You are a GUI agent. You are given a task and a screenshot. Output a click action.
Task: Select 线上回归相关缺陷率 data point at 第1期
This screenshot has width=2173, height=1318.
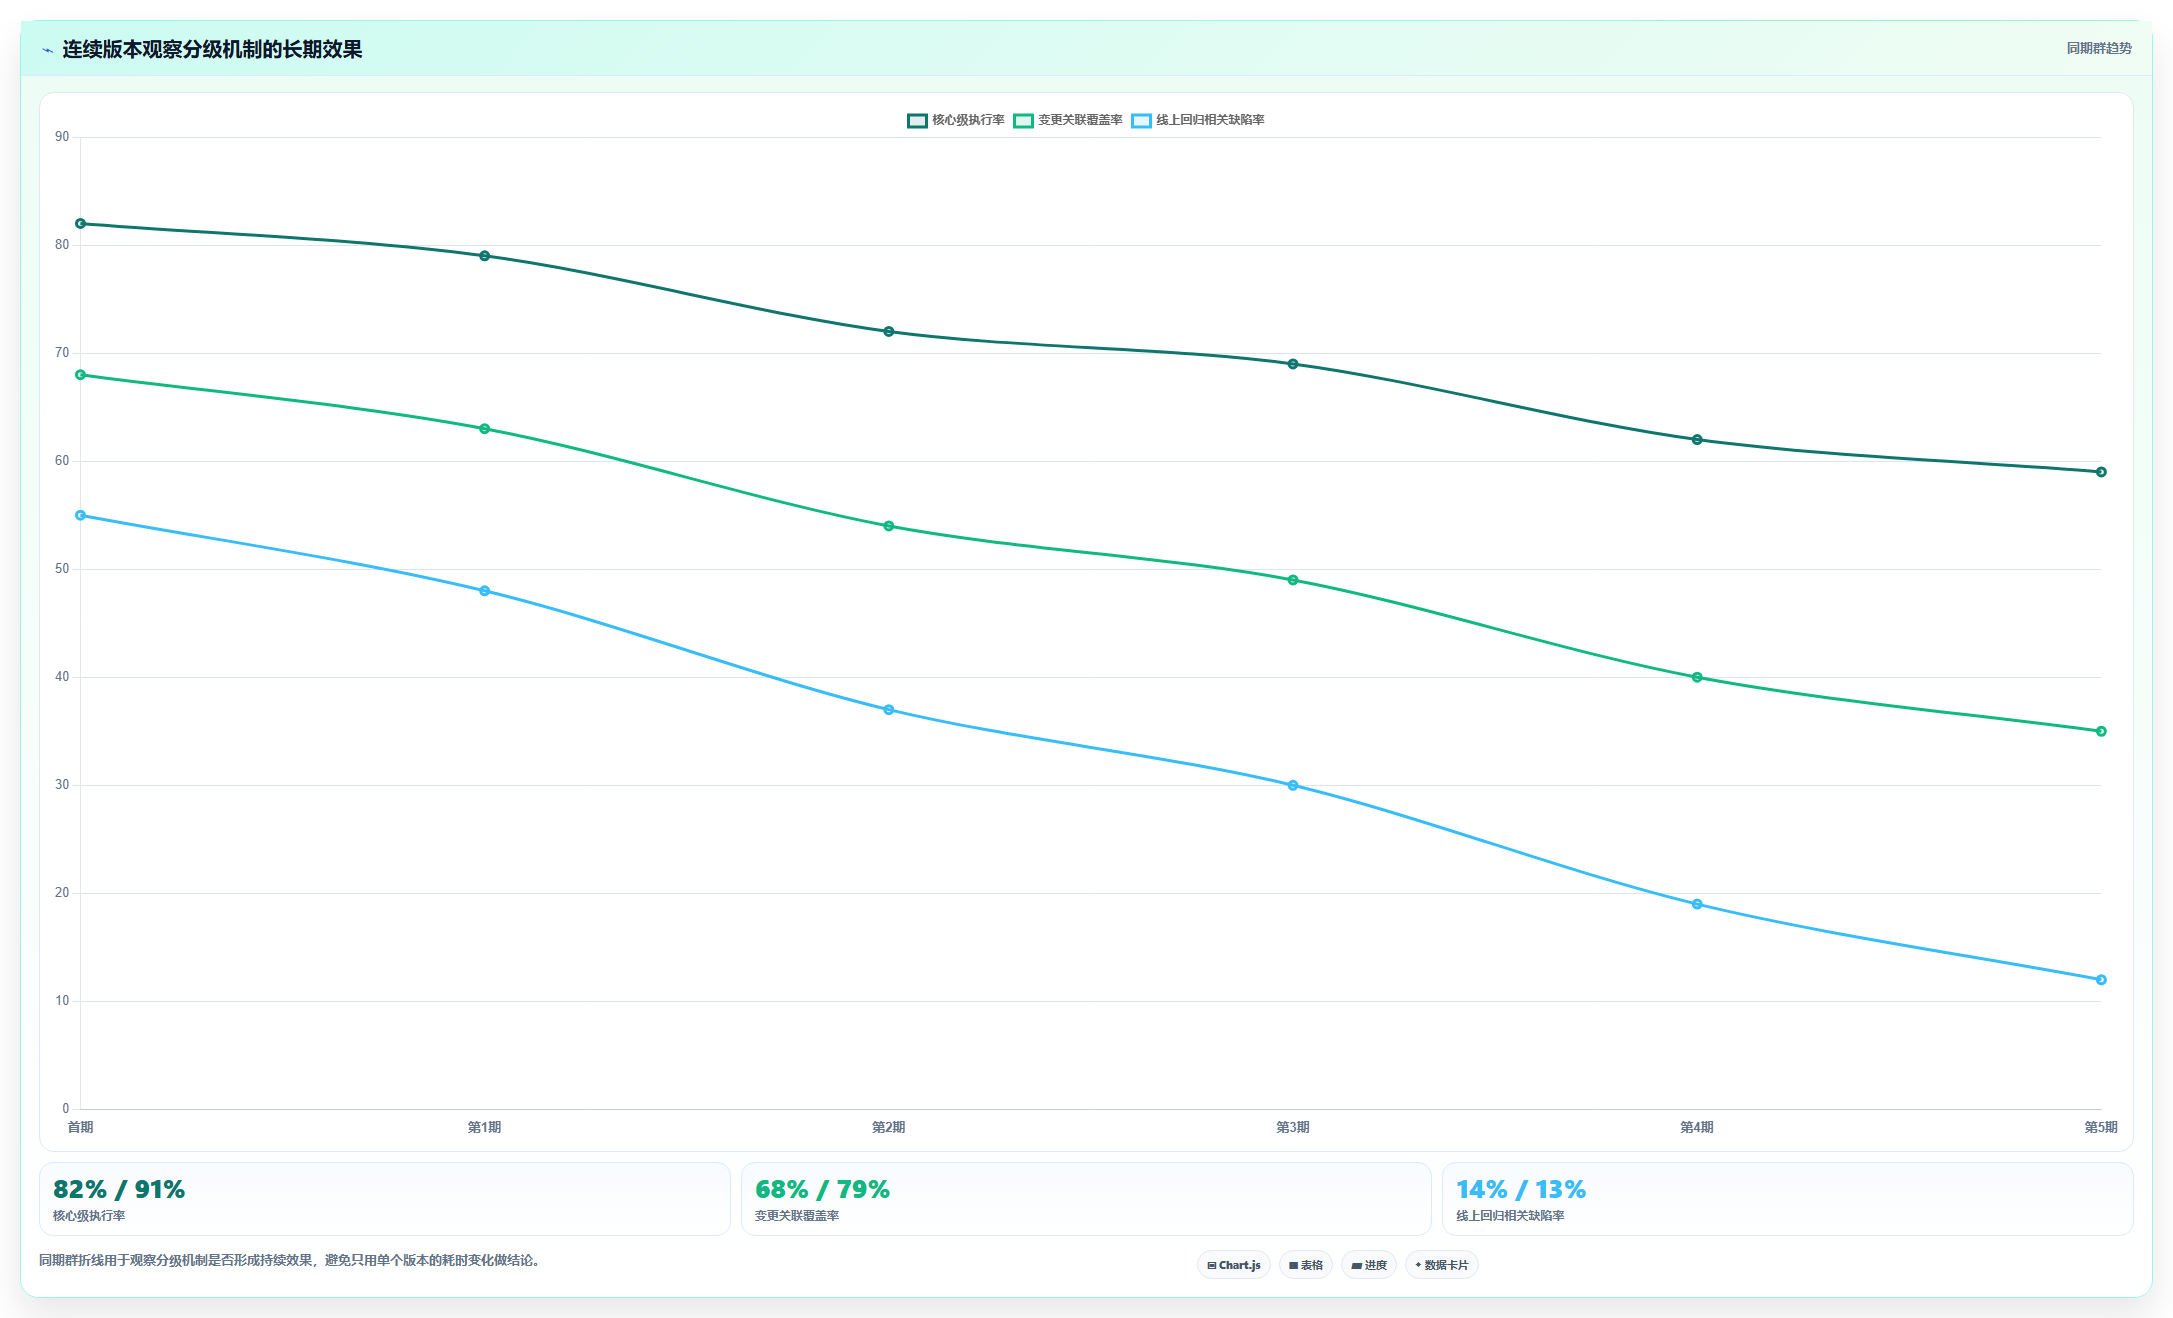click(x=485, y=591)
